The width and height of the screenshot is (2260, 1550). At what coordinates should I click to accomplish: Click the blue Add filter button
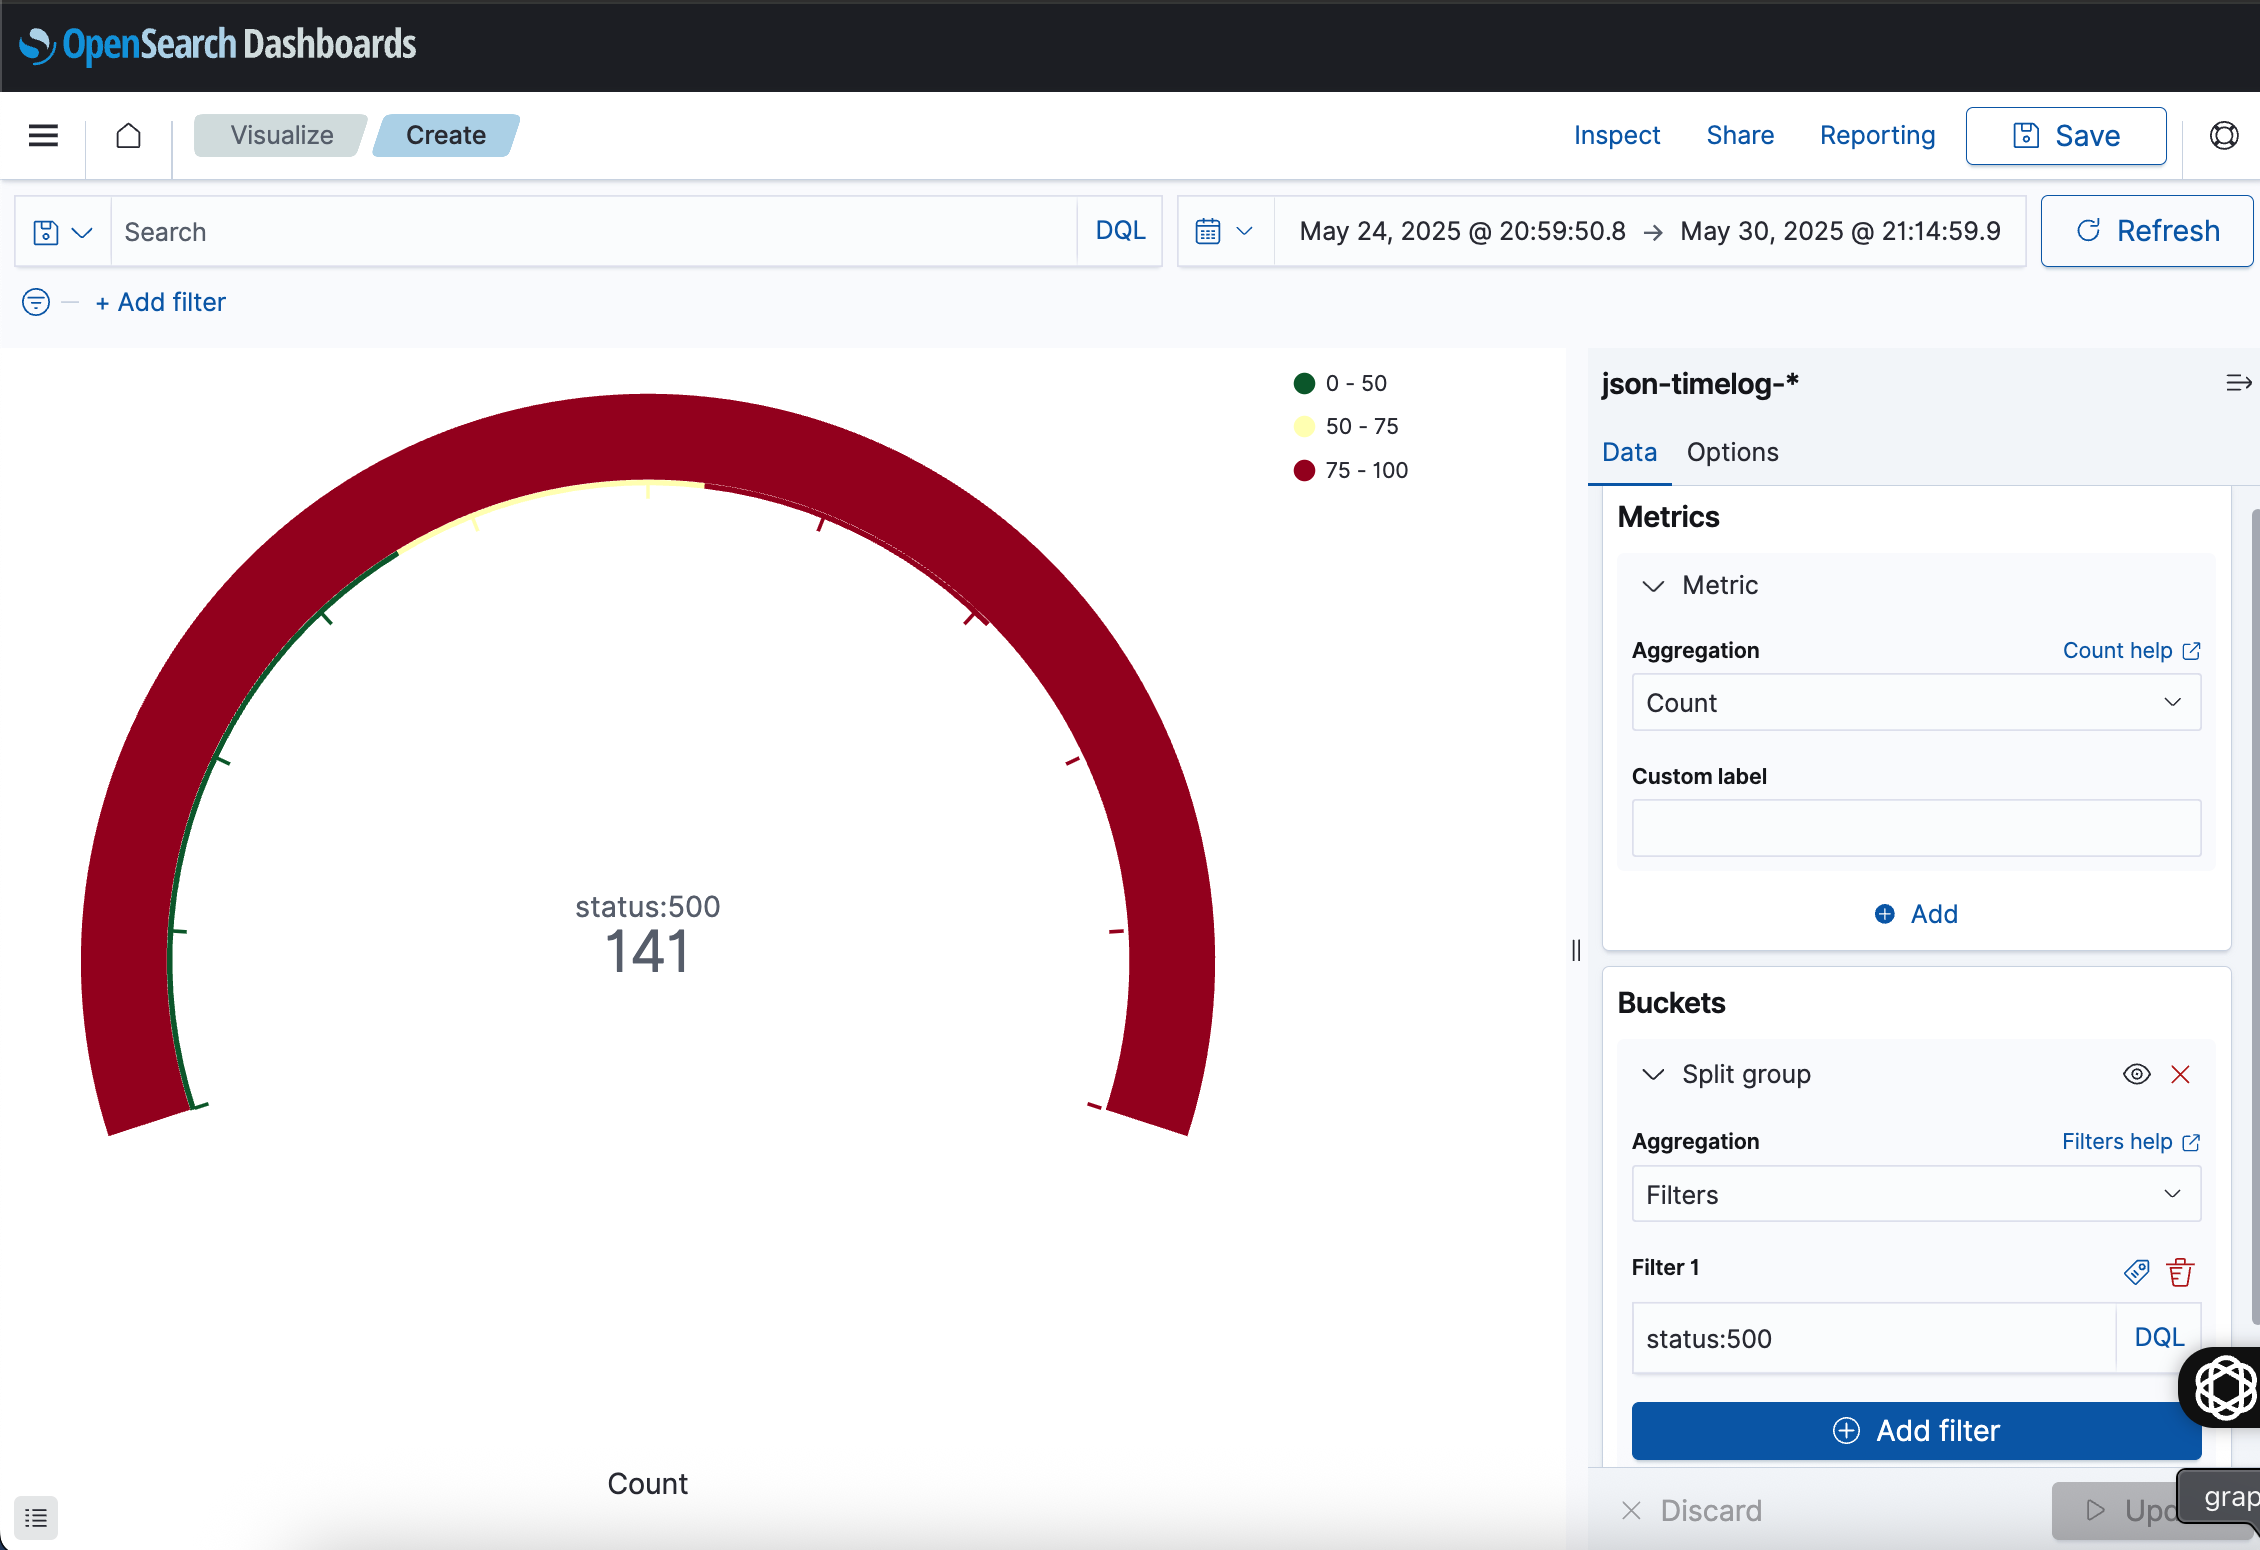click(x=1915, y=1431)
